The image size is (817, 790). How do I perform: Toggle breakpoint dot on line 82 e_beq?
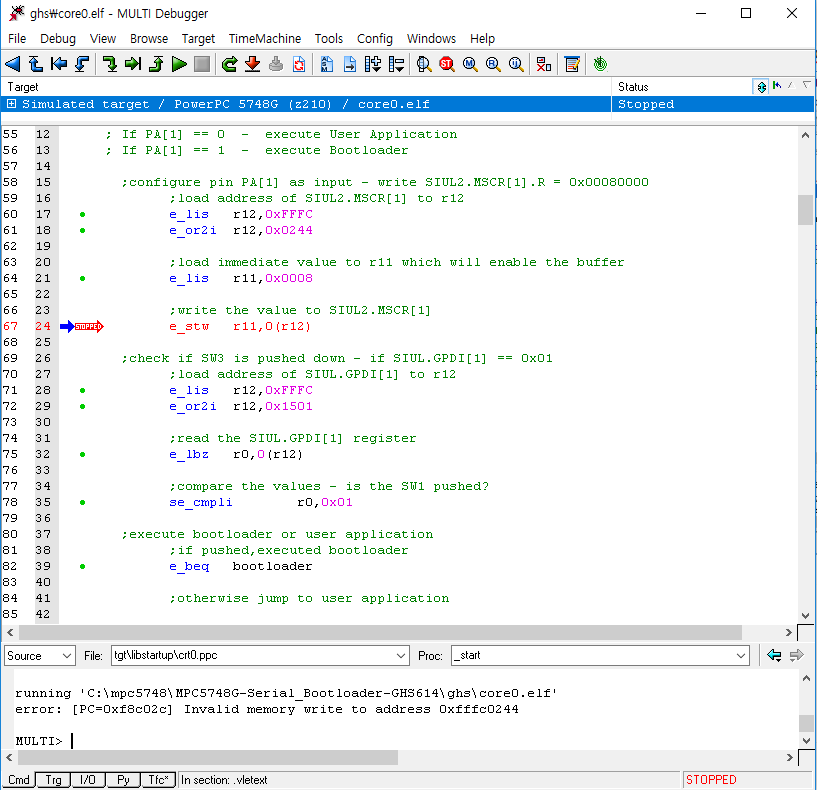[x=82, y=566]
